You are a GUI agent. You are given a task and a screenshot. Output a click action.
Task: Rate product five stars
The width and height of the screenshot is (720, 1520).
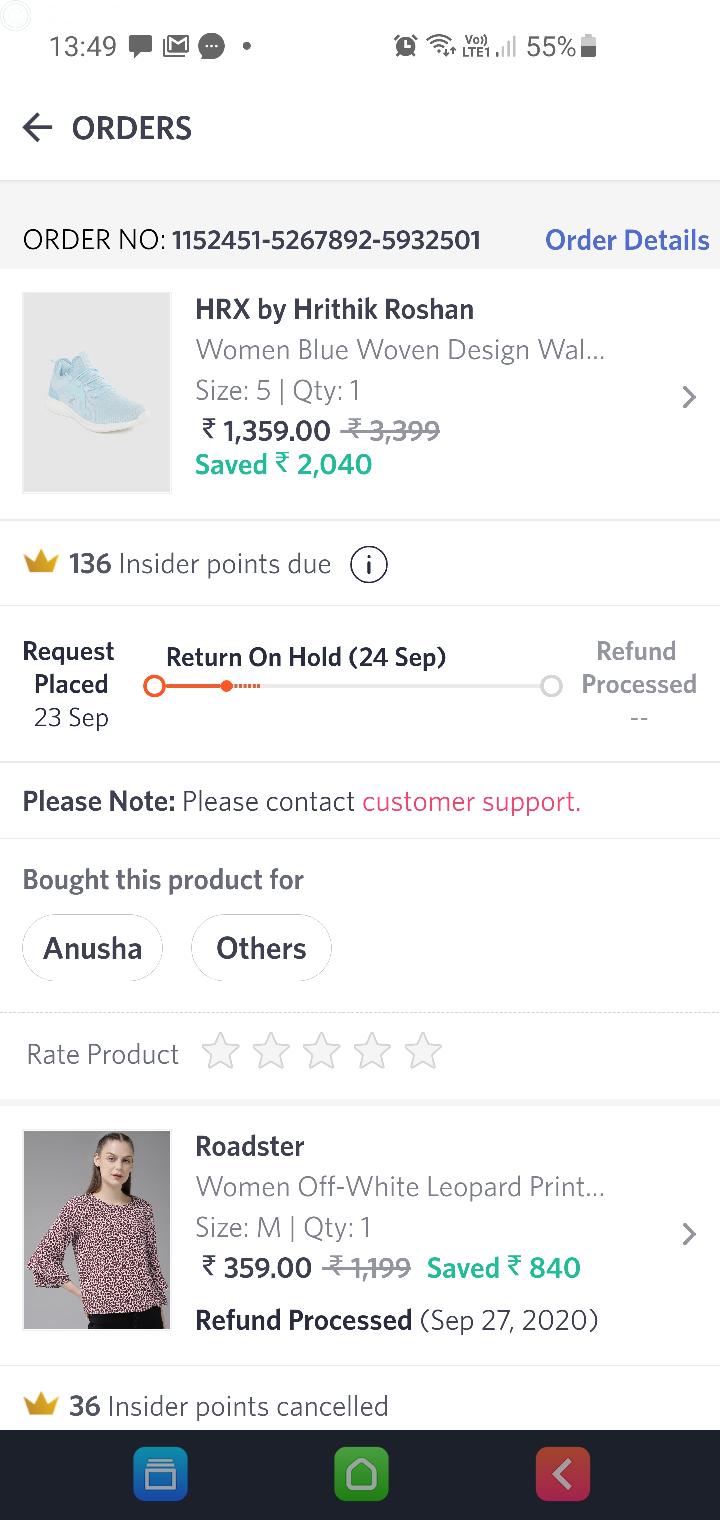tap(423, 1052)
